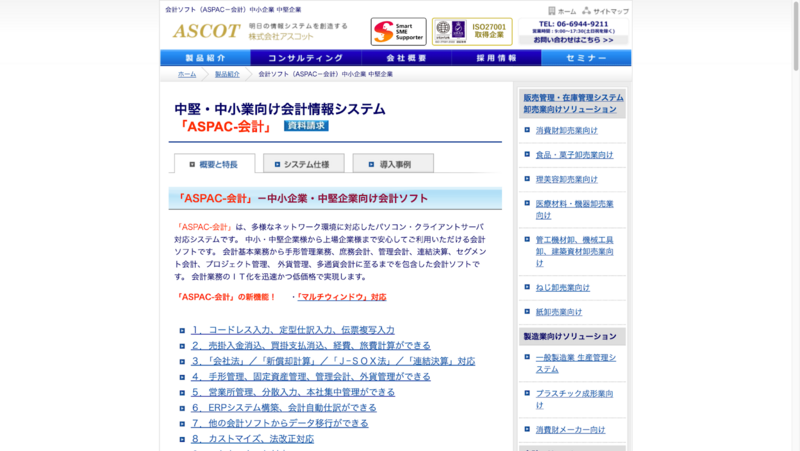The height and width of the screenshot is (451, 800).
Task: Click the bullet icon beside feature 6 ERPシステム構築
Action: pos(182,408)
